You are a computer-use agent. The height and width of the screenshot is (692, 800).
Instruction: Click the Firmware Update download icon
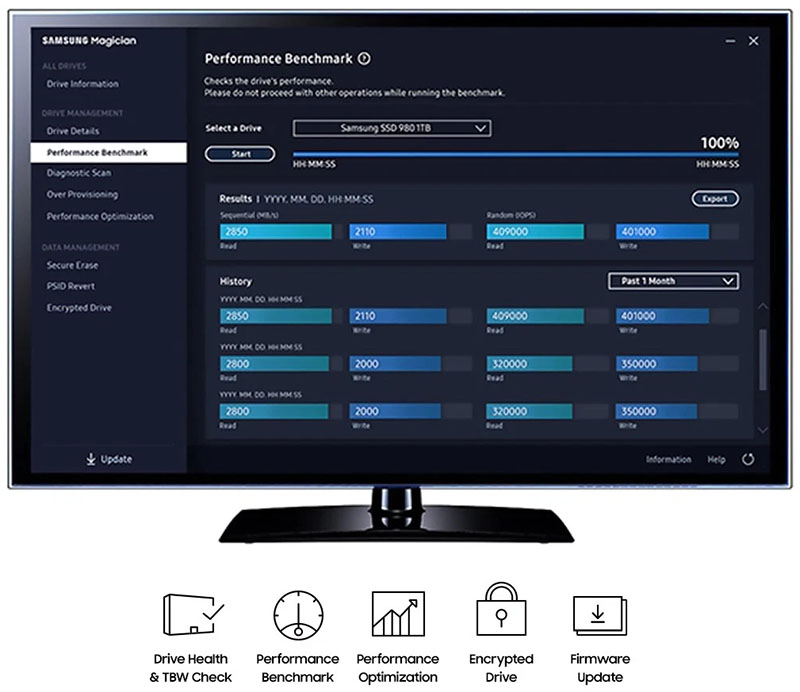click(599, 615)
